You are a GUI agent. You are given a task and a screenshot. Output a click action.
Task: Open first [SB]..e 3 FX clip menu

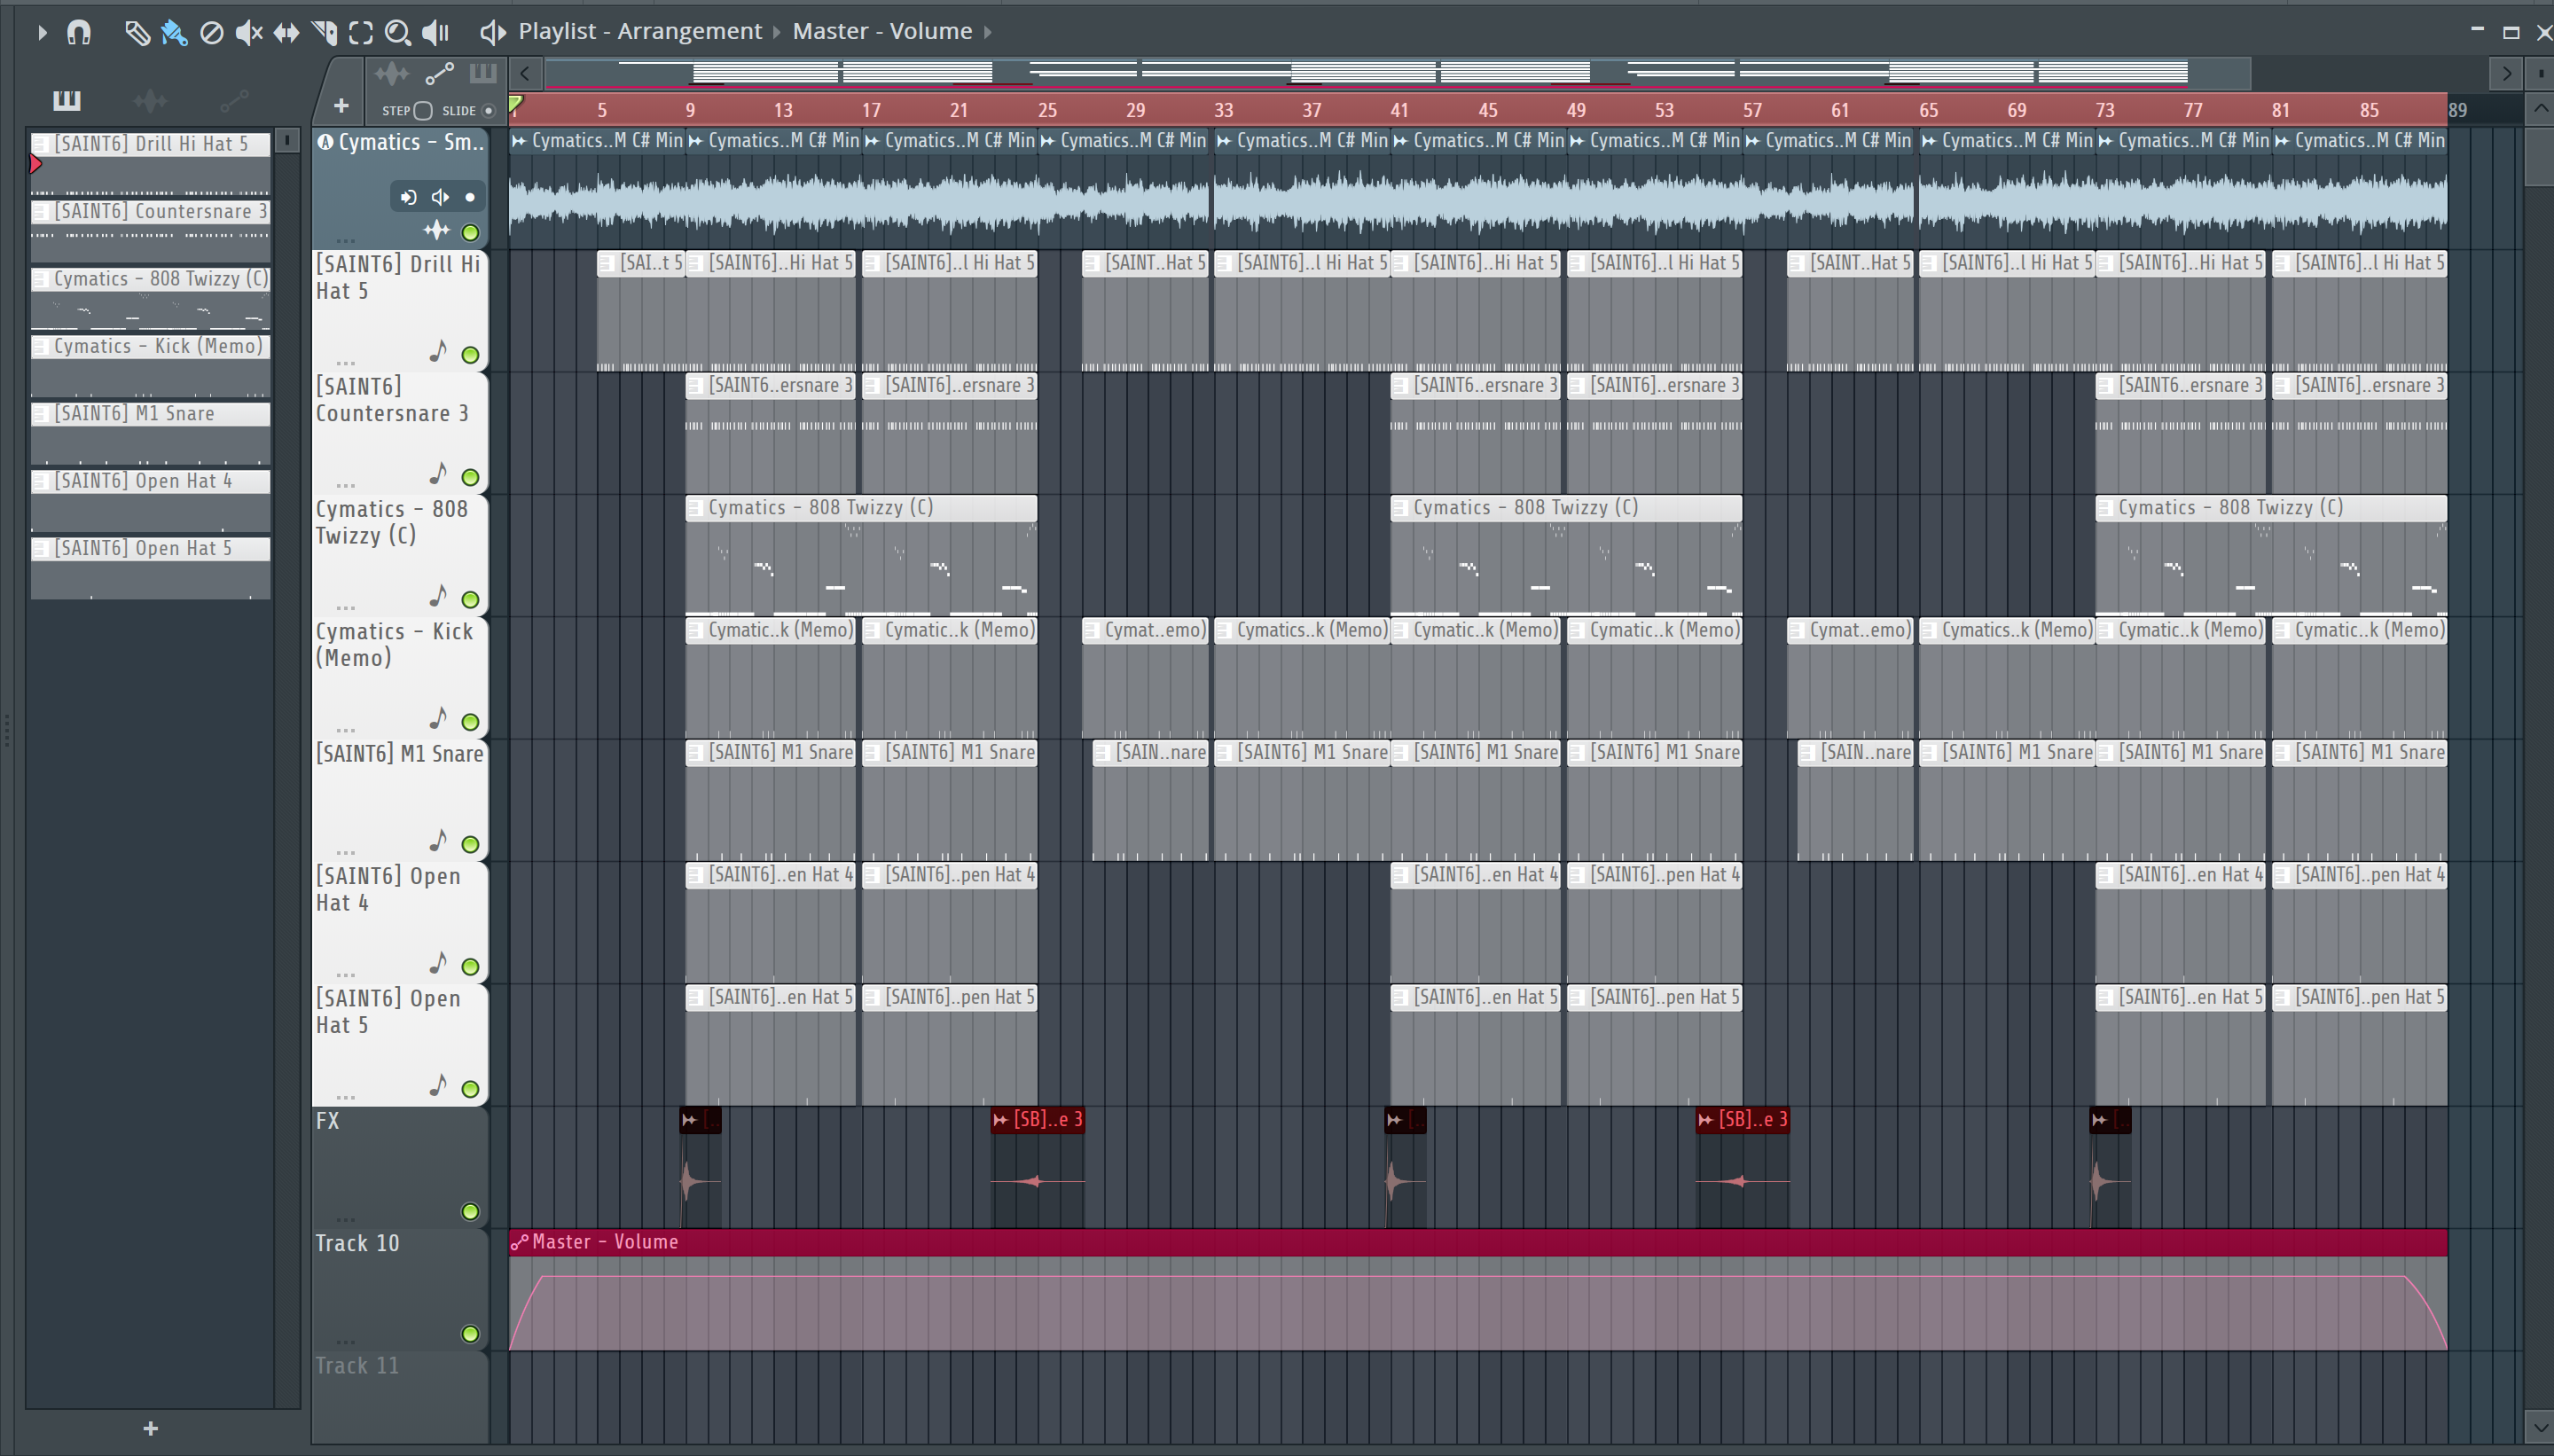pyautogui.click(x=1001, y=1120)
